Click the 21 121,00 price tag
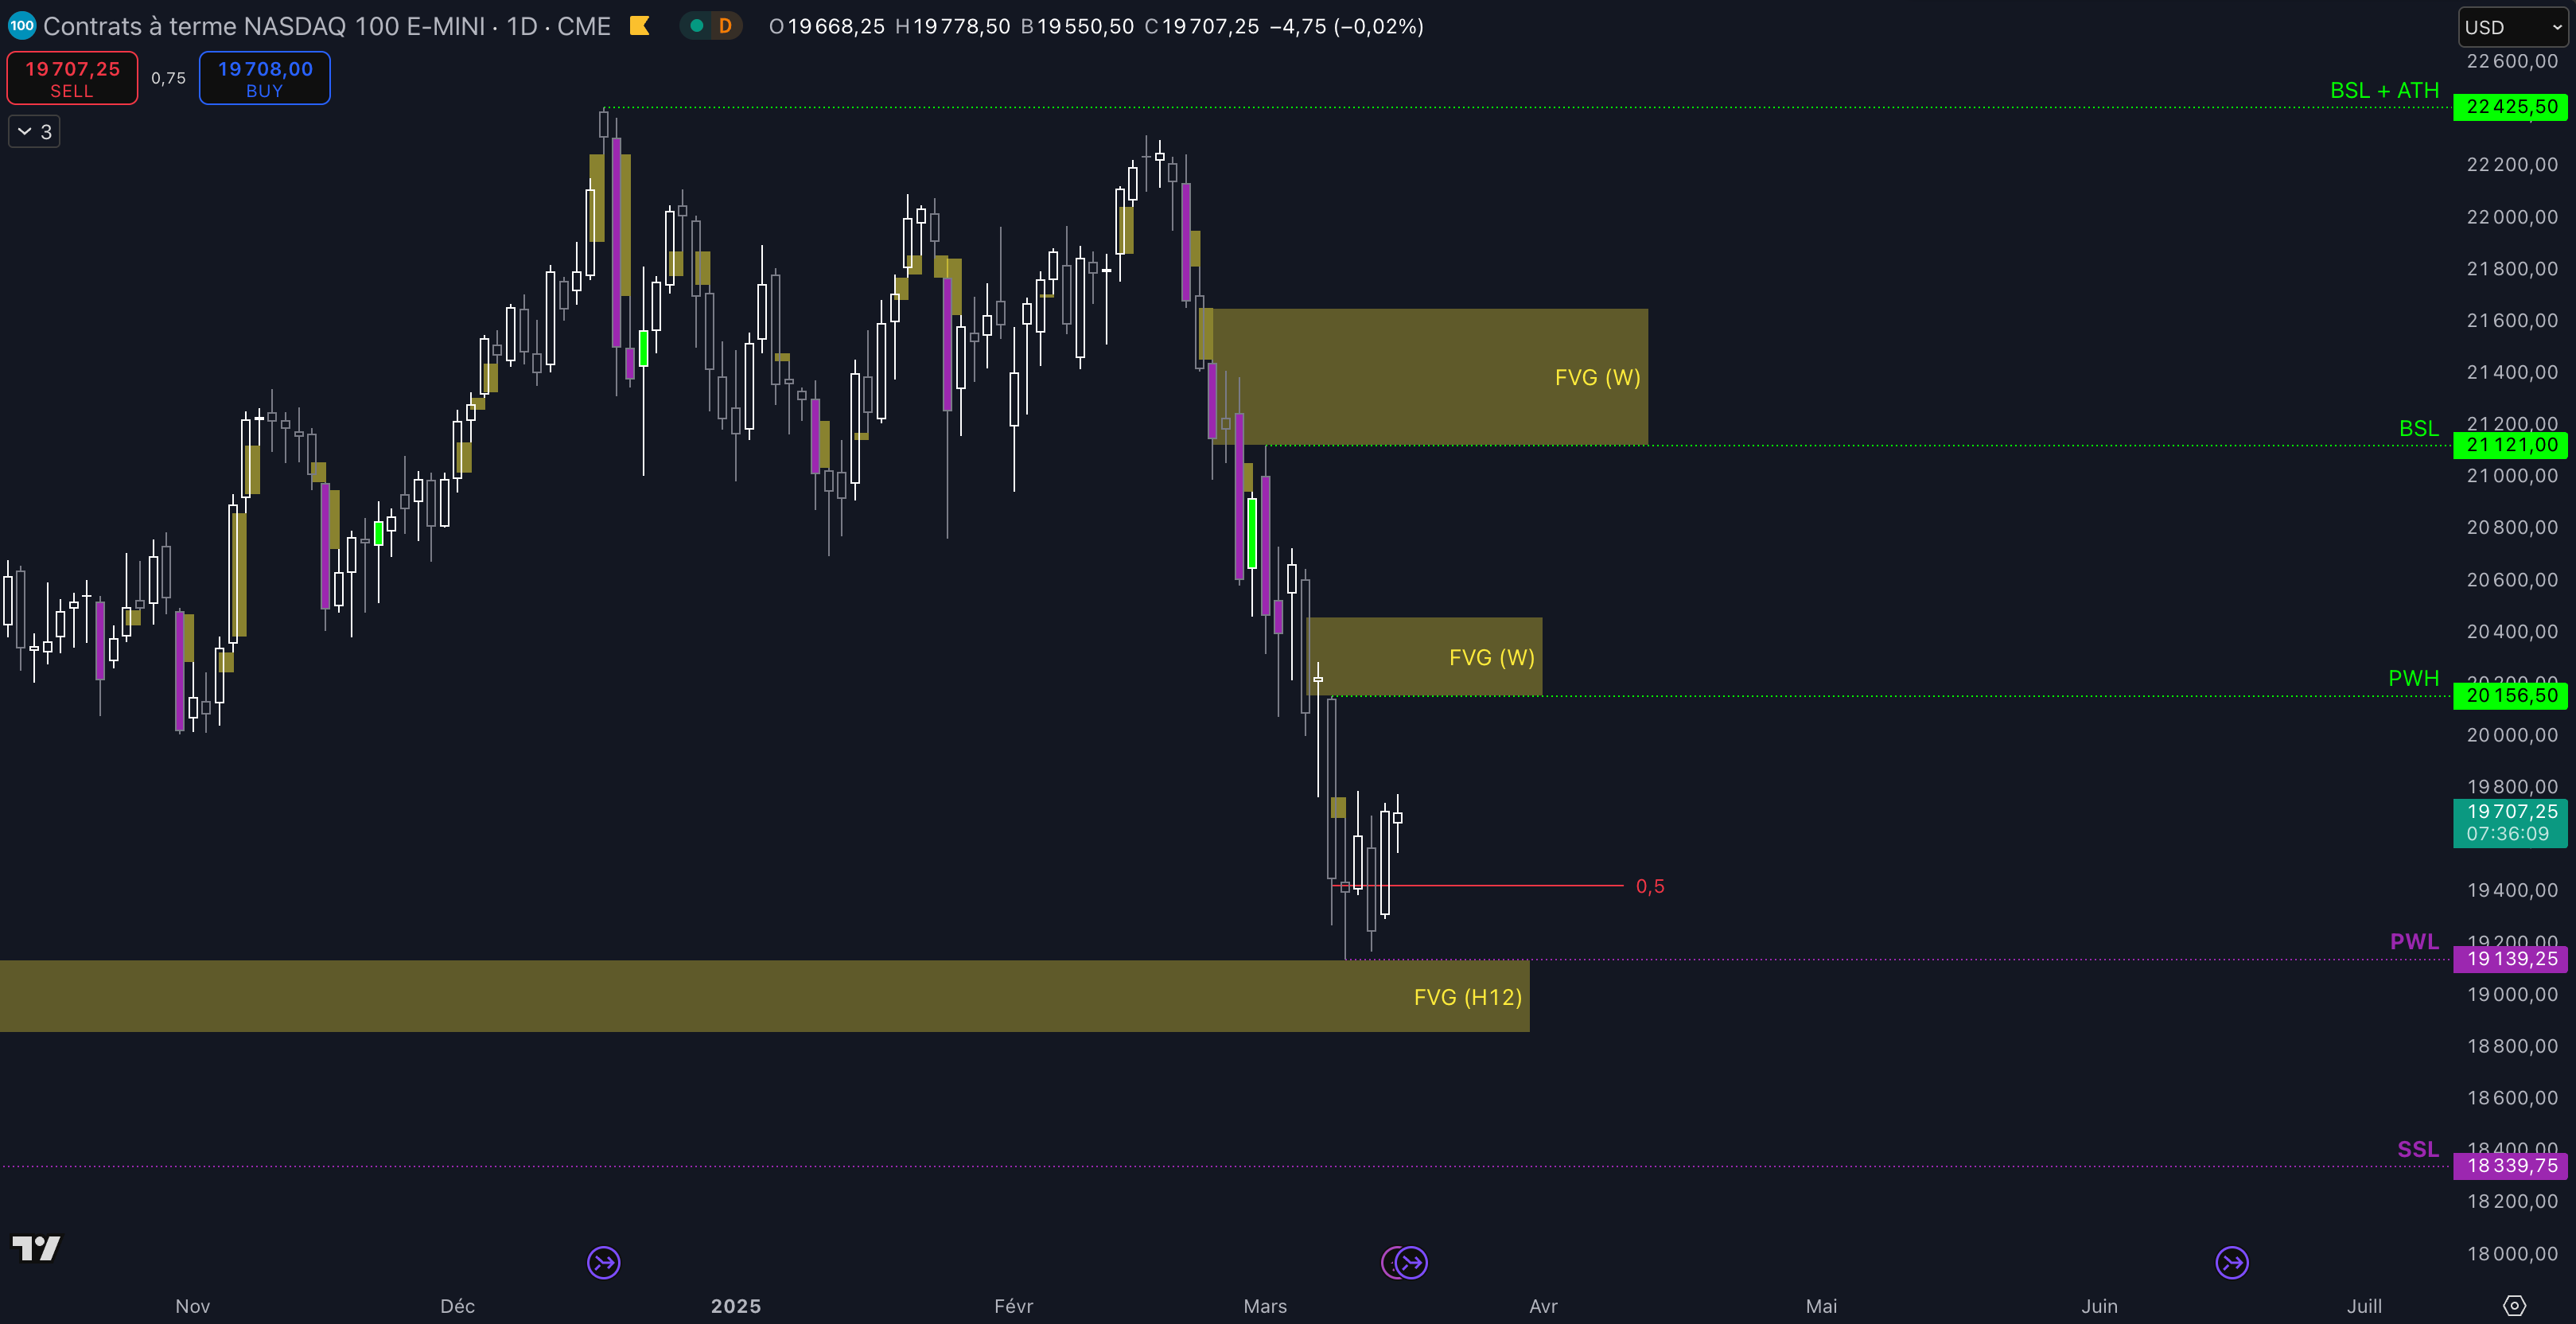The width and height of the screenshot is (2576, 1324). (x=2510, y=445)
